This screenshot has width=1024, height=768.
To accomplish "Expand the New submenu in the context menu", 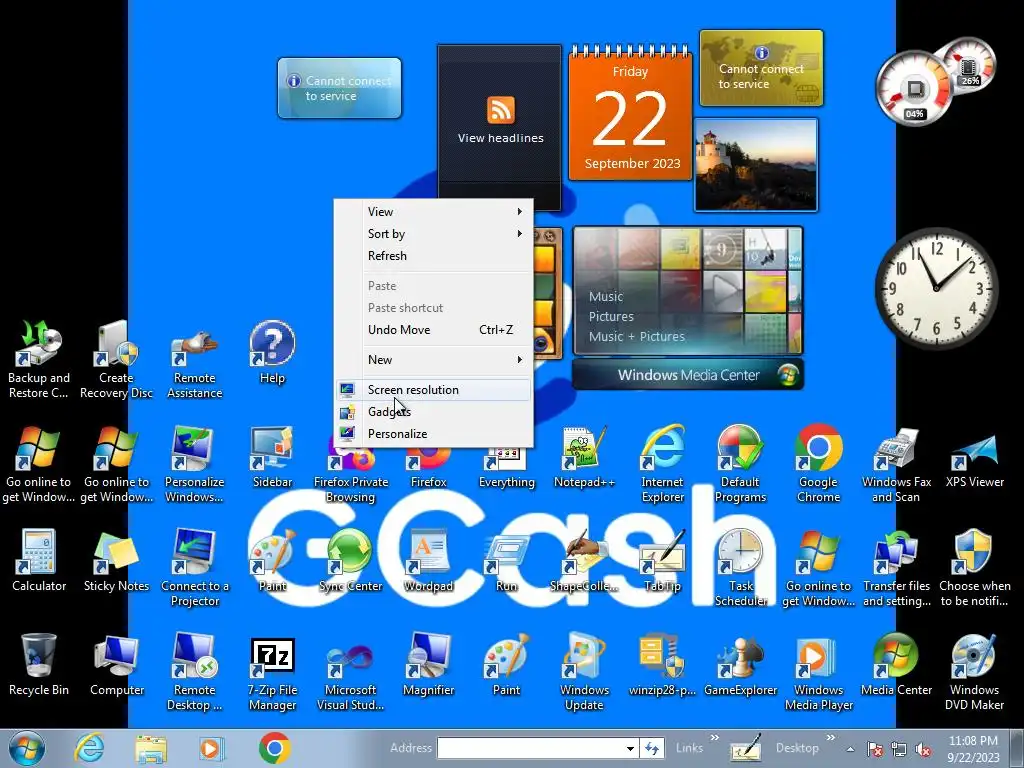I will tap(434, 360).
